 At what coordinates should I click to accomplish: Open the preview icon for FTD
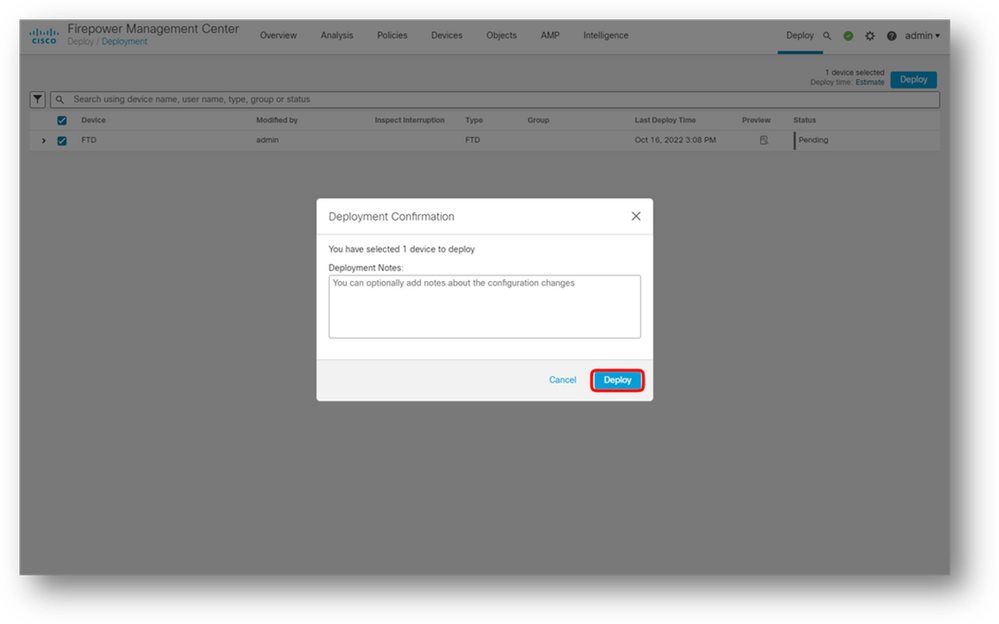point(763,140)
